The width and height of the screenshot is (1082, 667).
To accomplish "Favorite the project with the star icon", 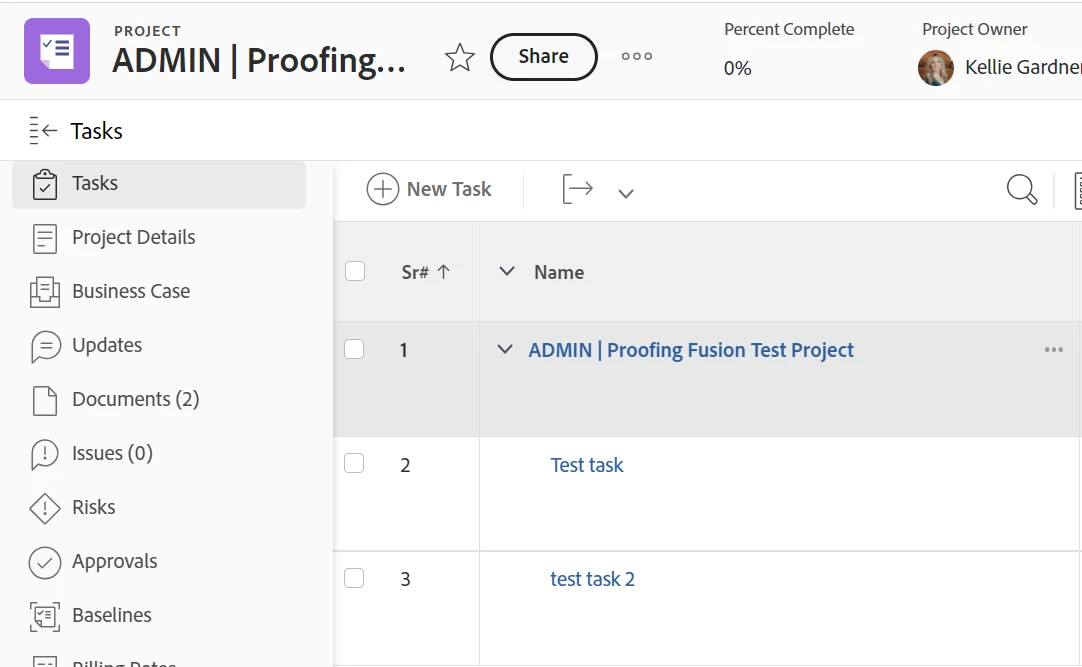I will point(460,58).
